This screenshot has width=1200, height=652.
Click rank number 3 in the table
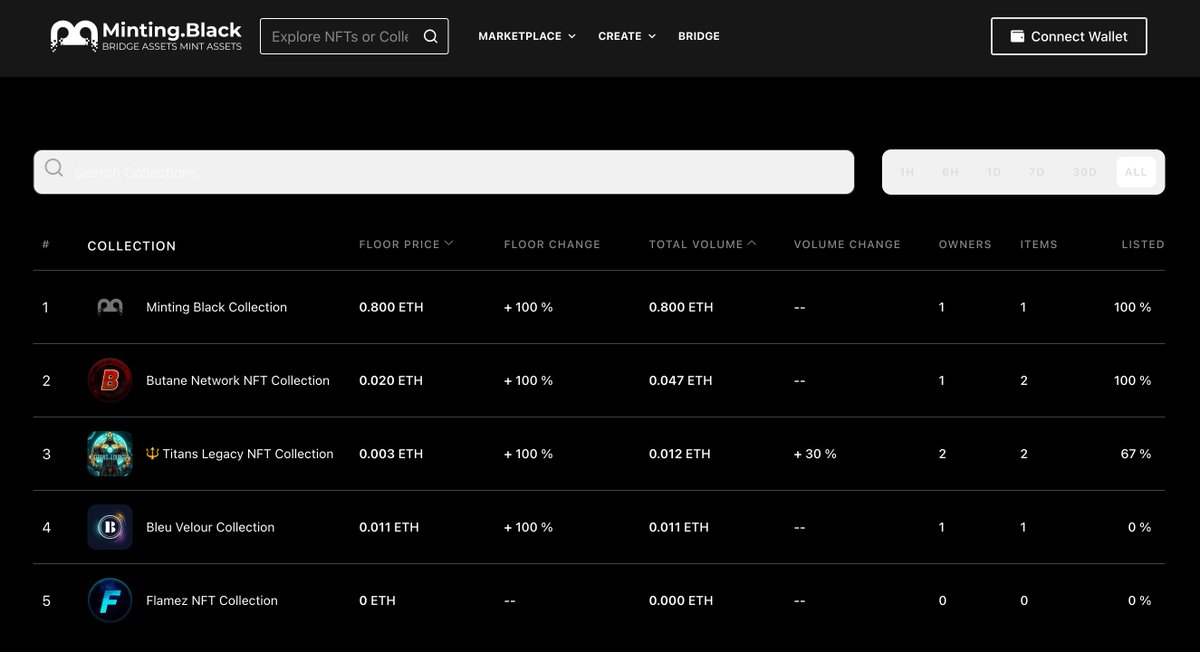(46, 454)
